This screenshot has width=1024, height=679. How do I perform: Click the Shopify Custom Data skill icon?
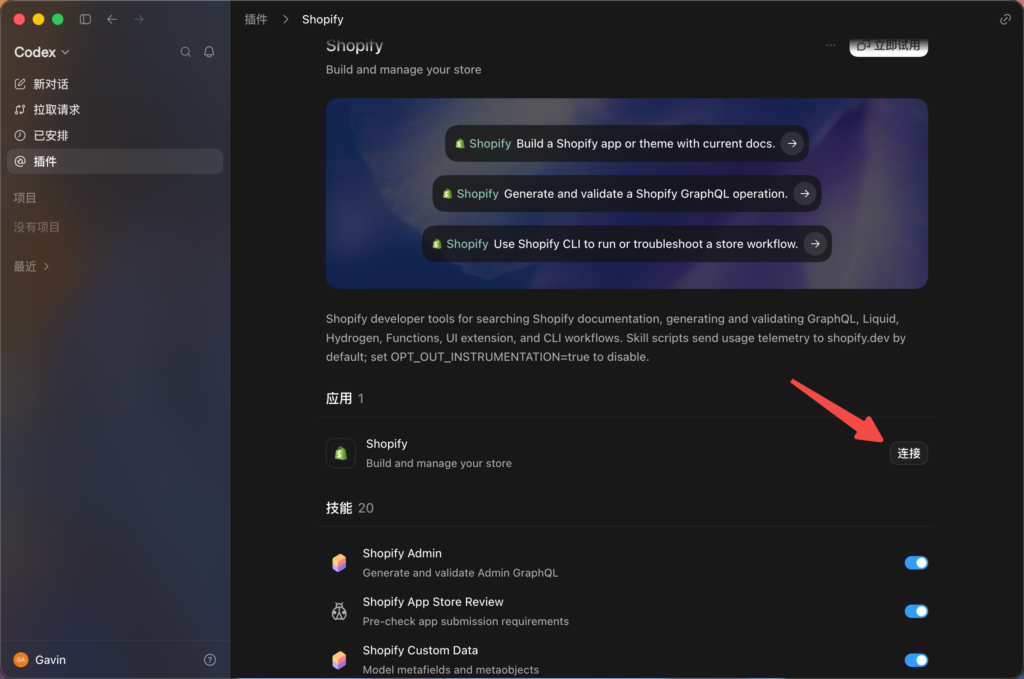pyautogui.click(x=339, y=659)
